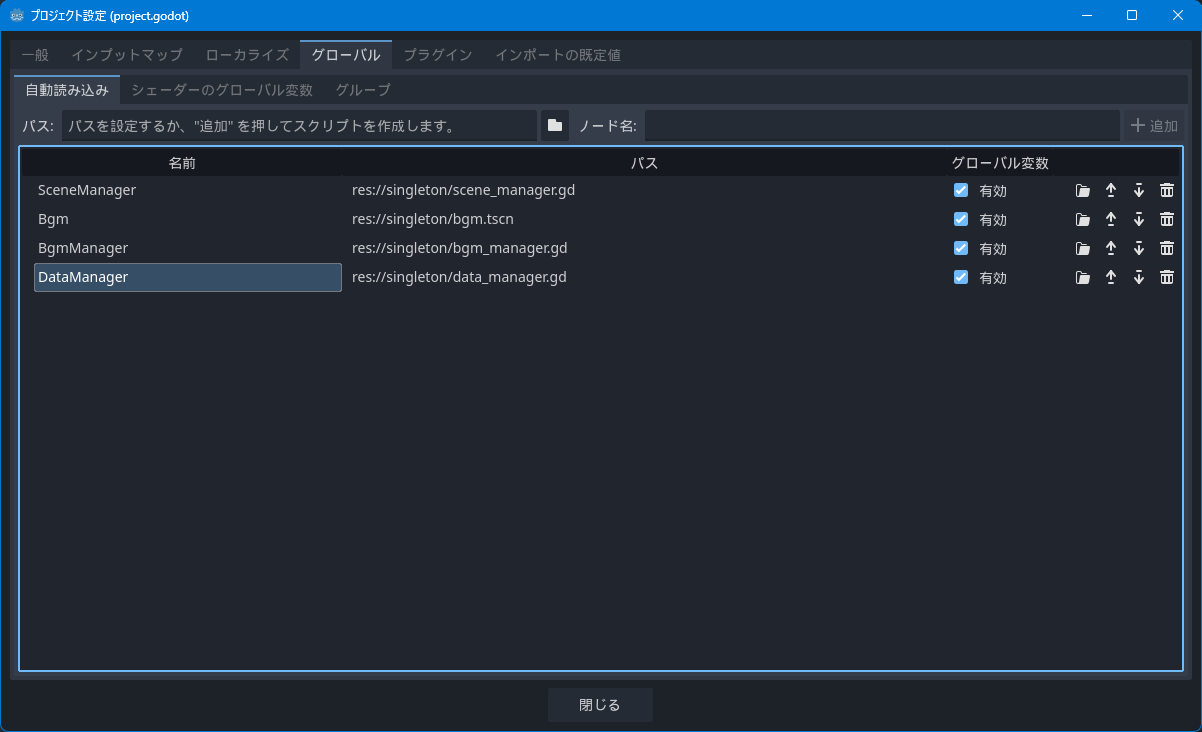Delete the SceneManager autoload entry
Viewport: 1202px width, 732px height.
pyautogui.click(x=1166, y=190)
